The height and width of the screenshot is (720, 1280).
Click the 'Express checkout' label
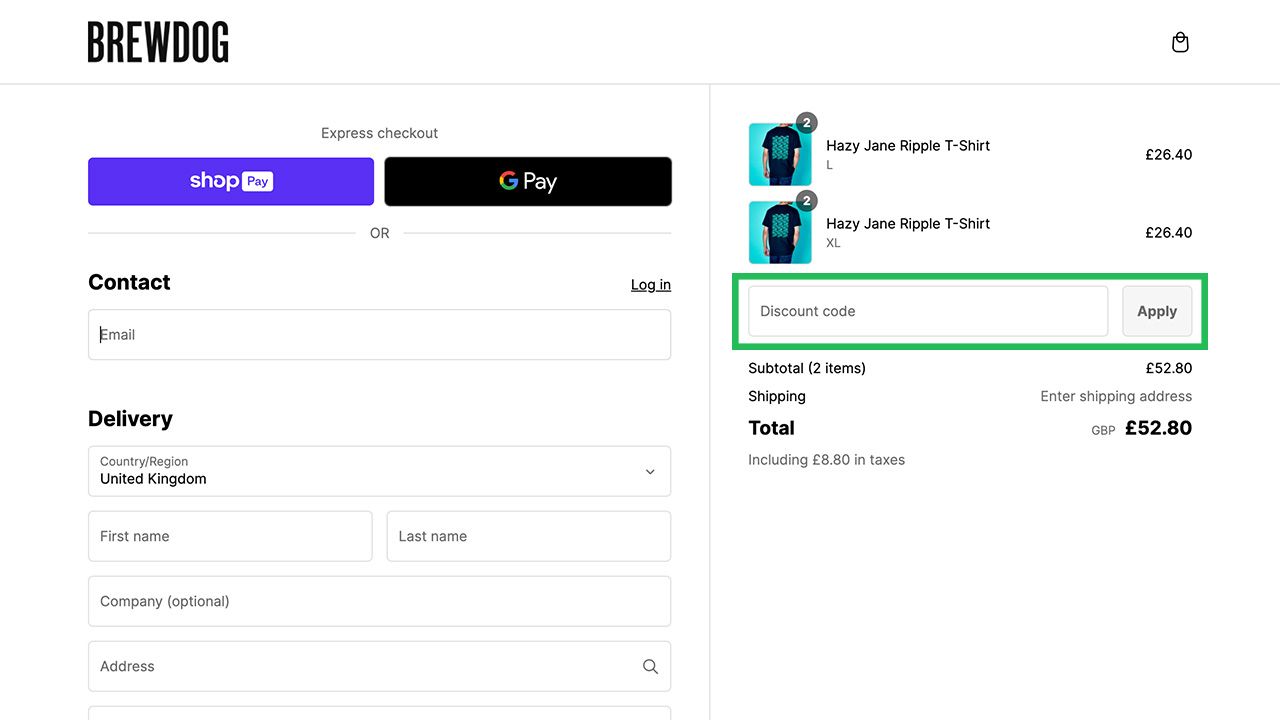click(379, 133)
